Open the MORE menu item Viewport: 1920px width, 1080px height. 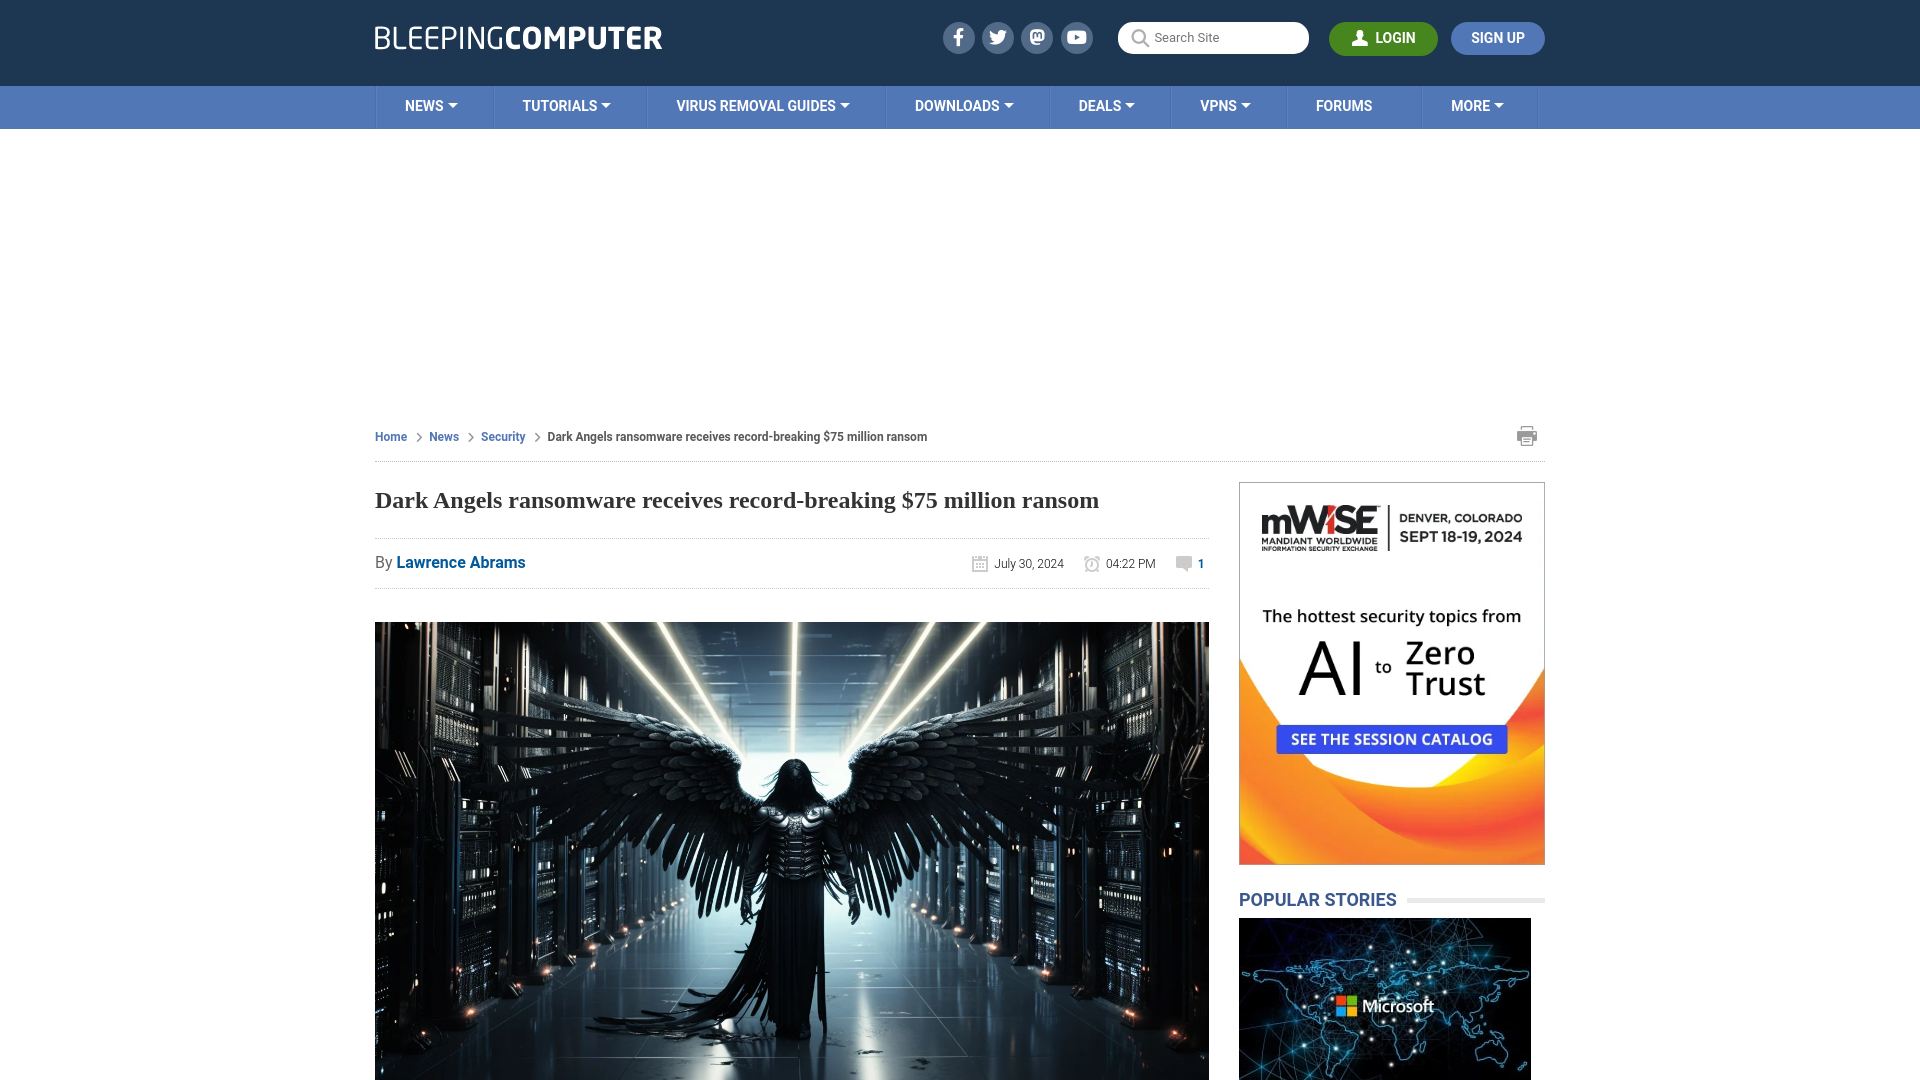point(1477,105)
